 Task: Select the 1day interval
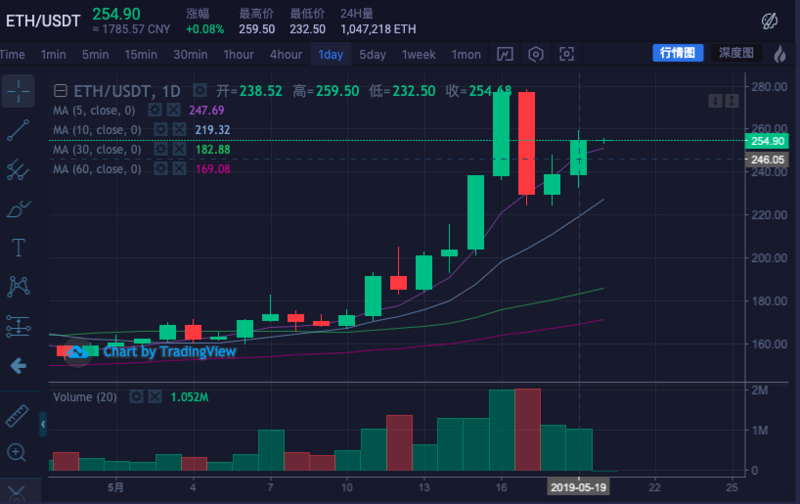tap(331, 55)
